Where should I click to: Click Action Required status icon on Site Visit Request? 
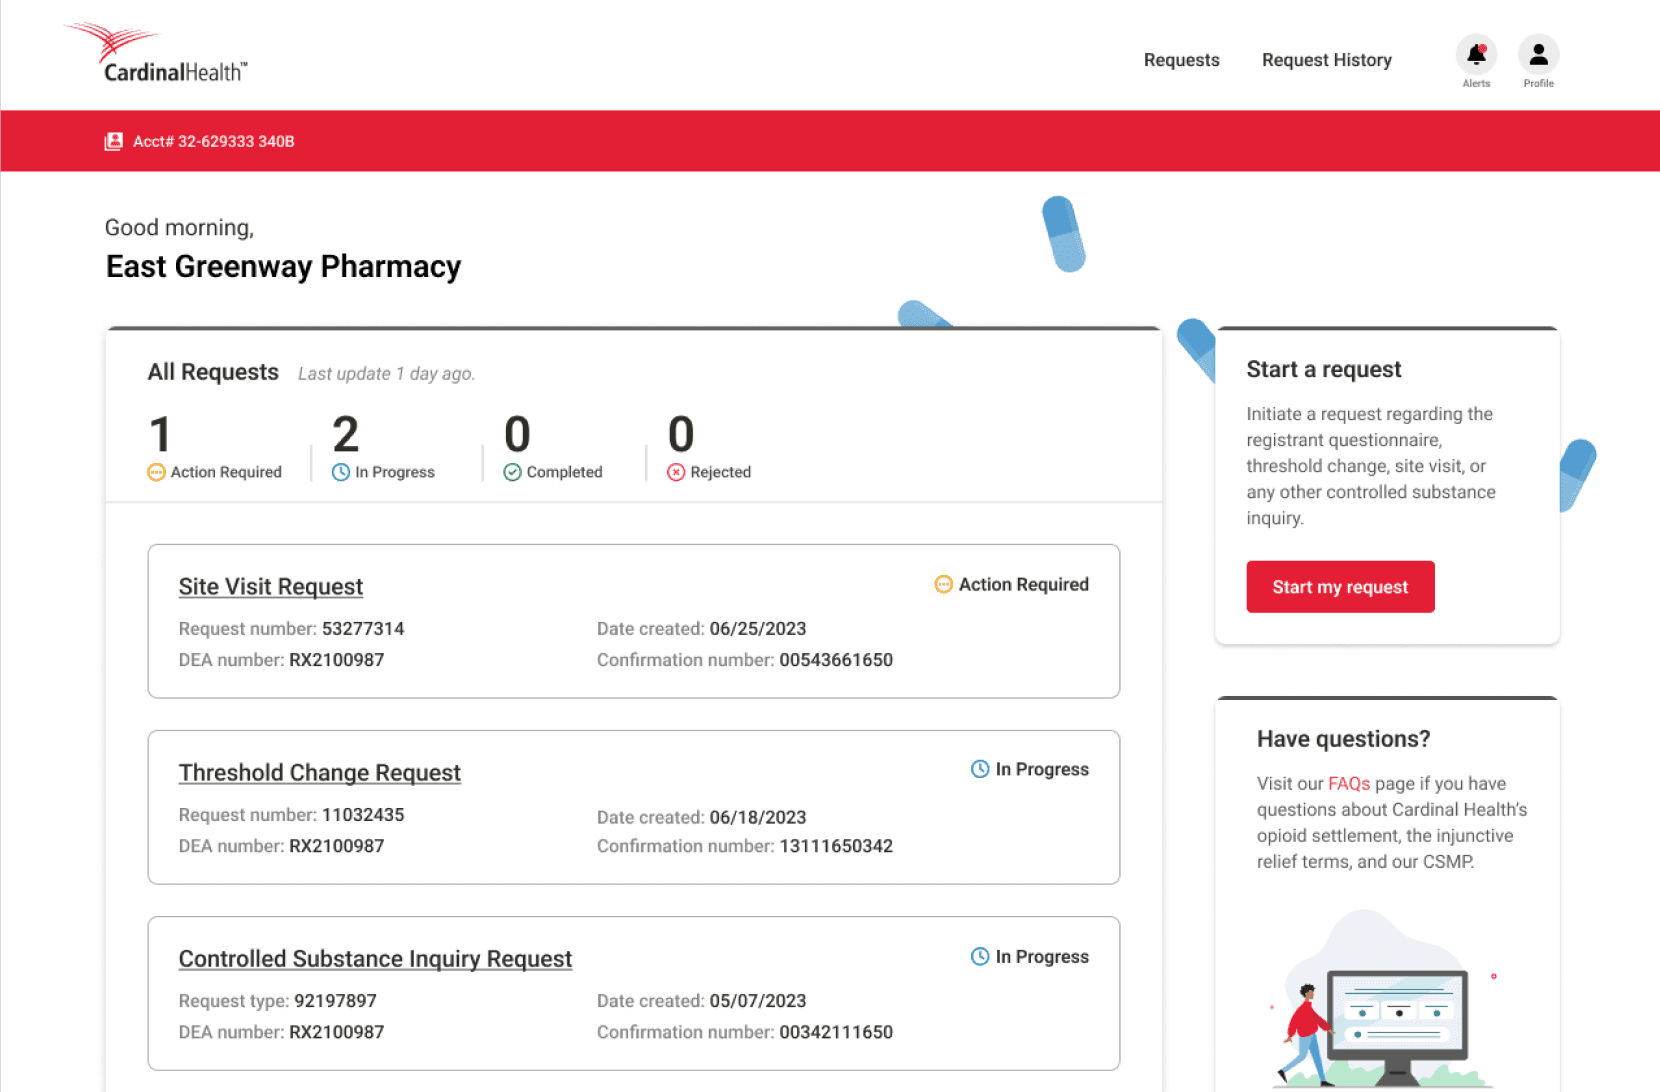pyautogui.click(x=943, y=584)
